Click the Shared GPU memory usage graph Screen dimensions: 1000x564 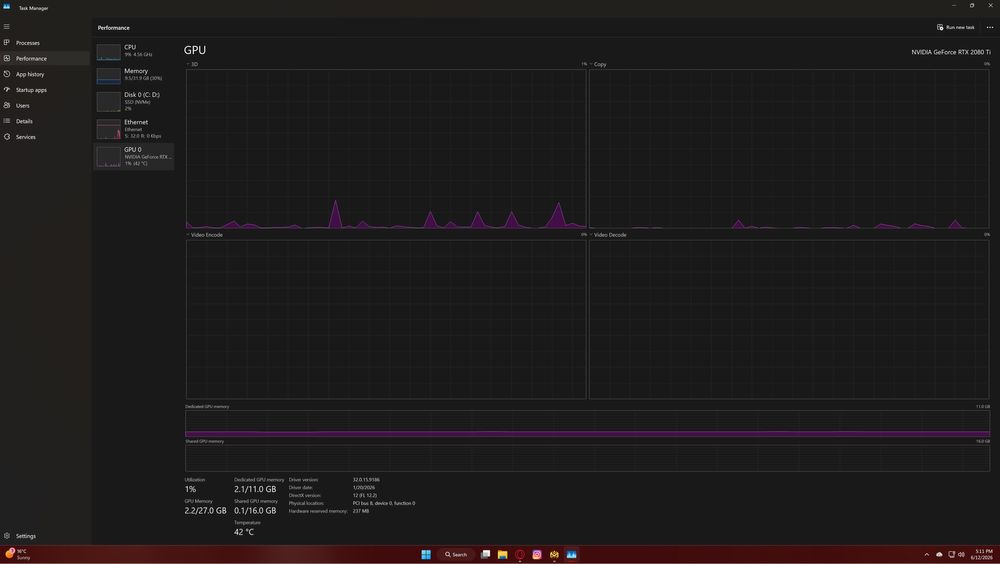587,458
